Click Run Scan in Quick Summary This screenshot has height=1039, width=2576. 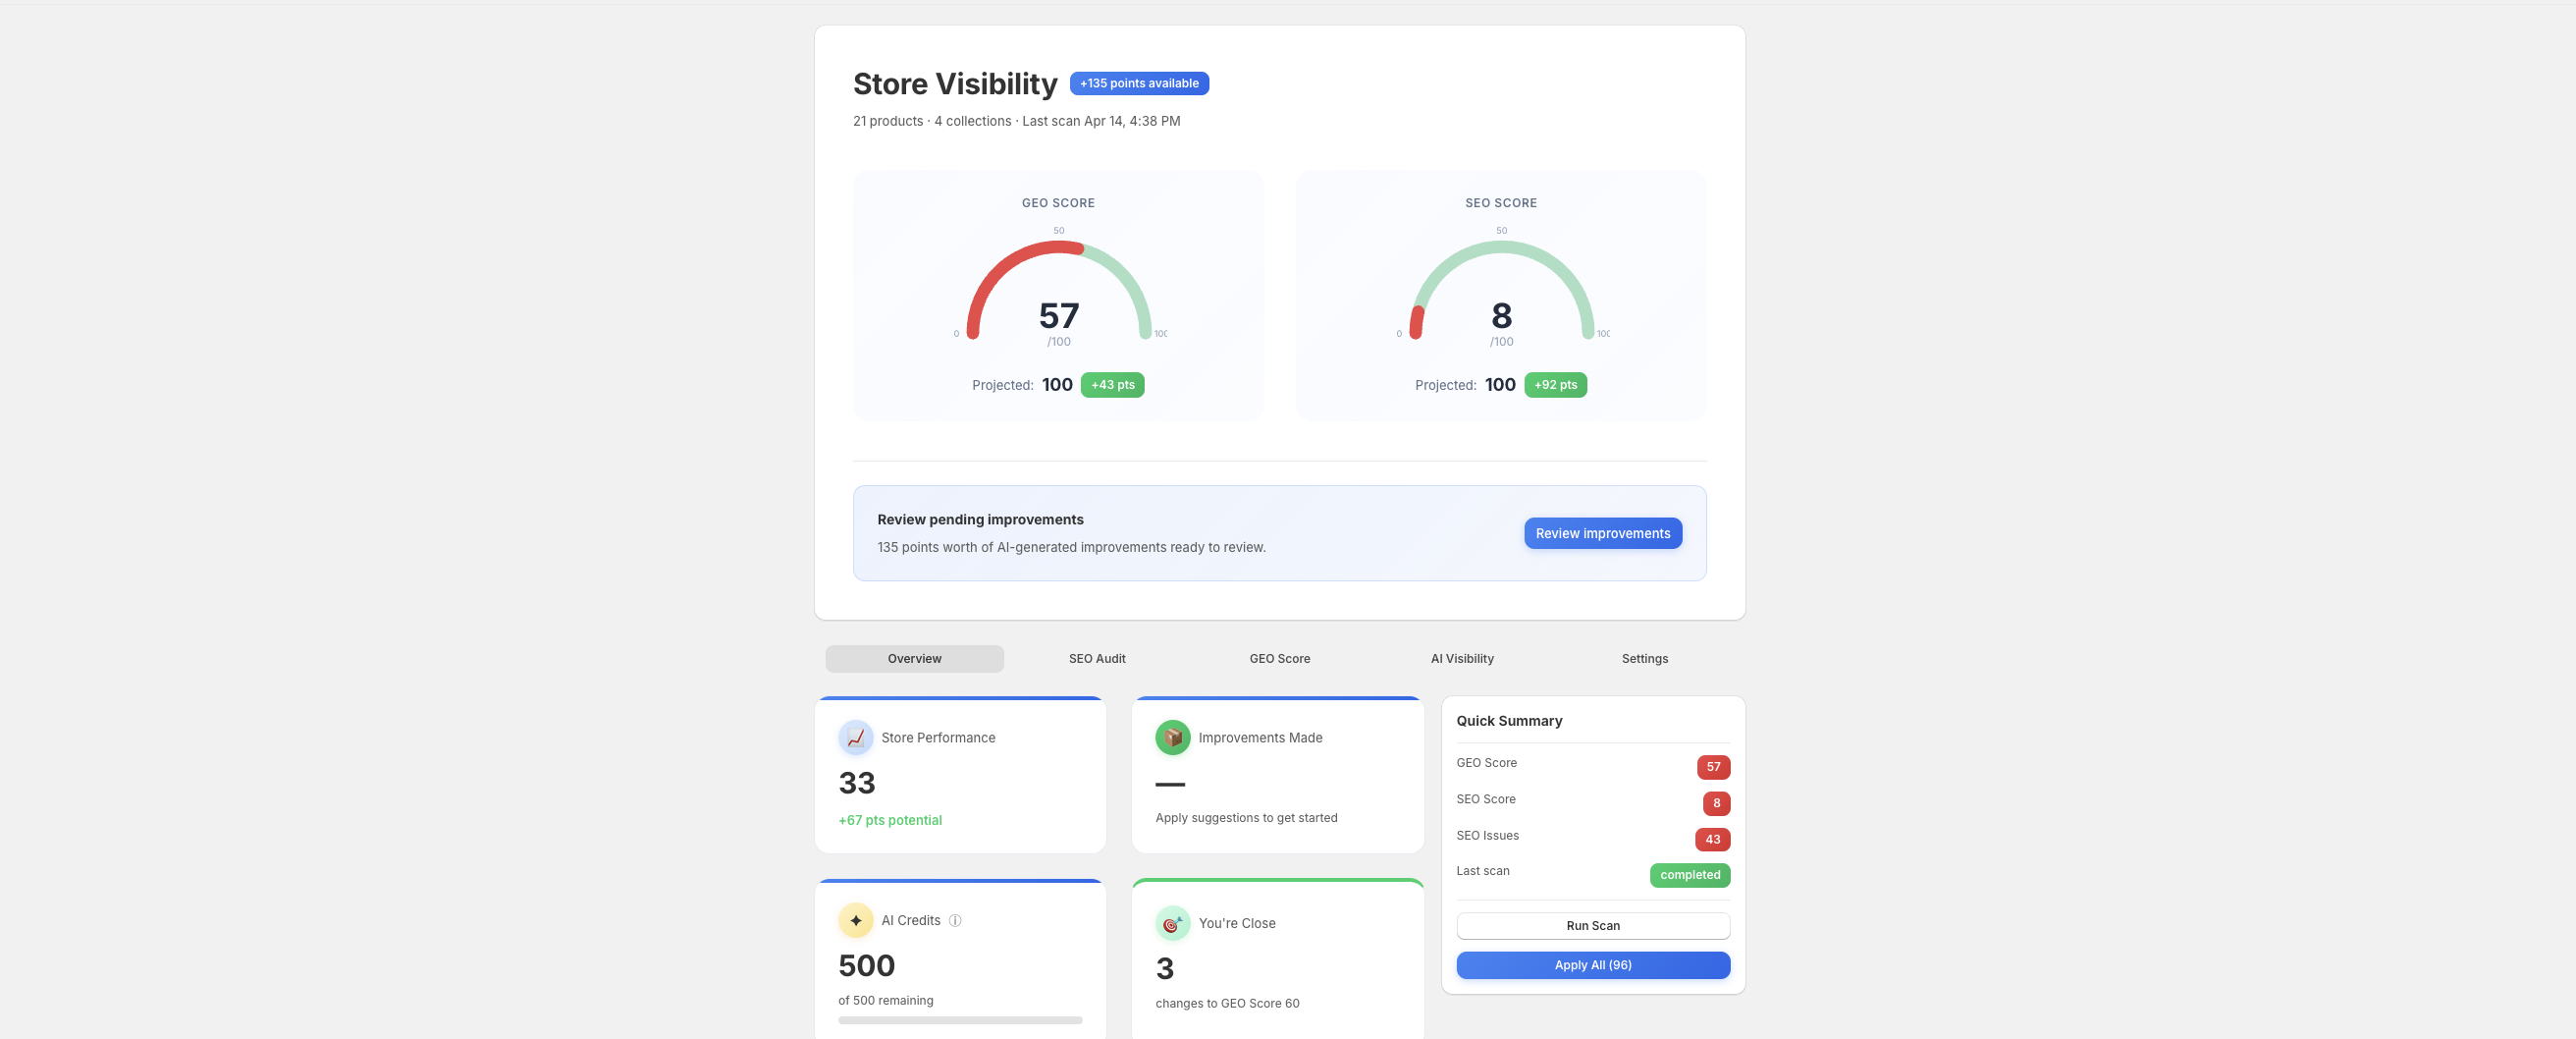(x=1592, y=925)
